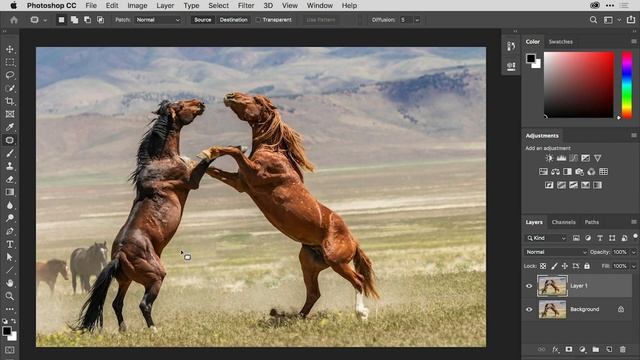Toggle lock image pixels brush icon
The width and height of the screenshot is (640, 360).
coord(554,266)
